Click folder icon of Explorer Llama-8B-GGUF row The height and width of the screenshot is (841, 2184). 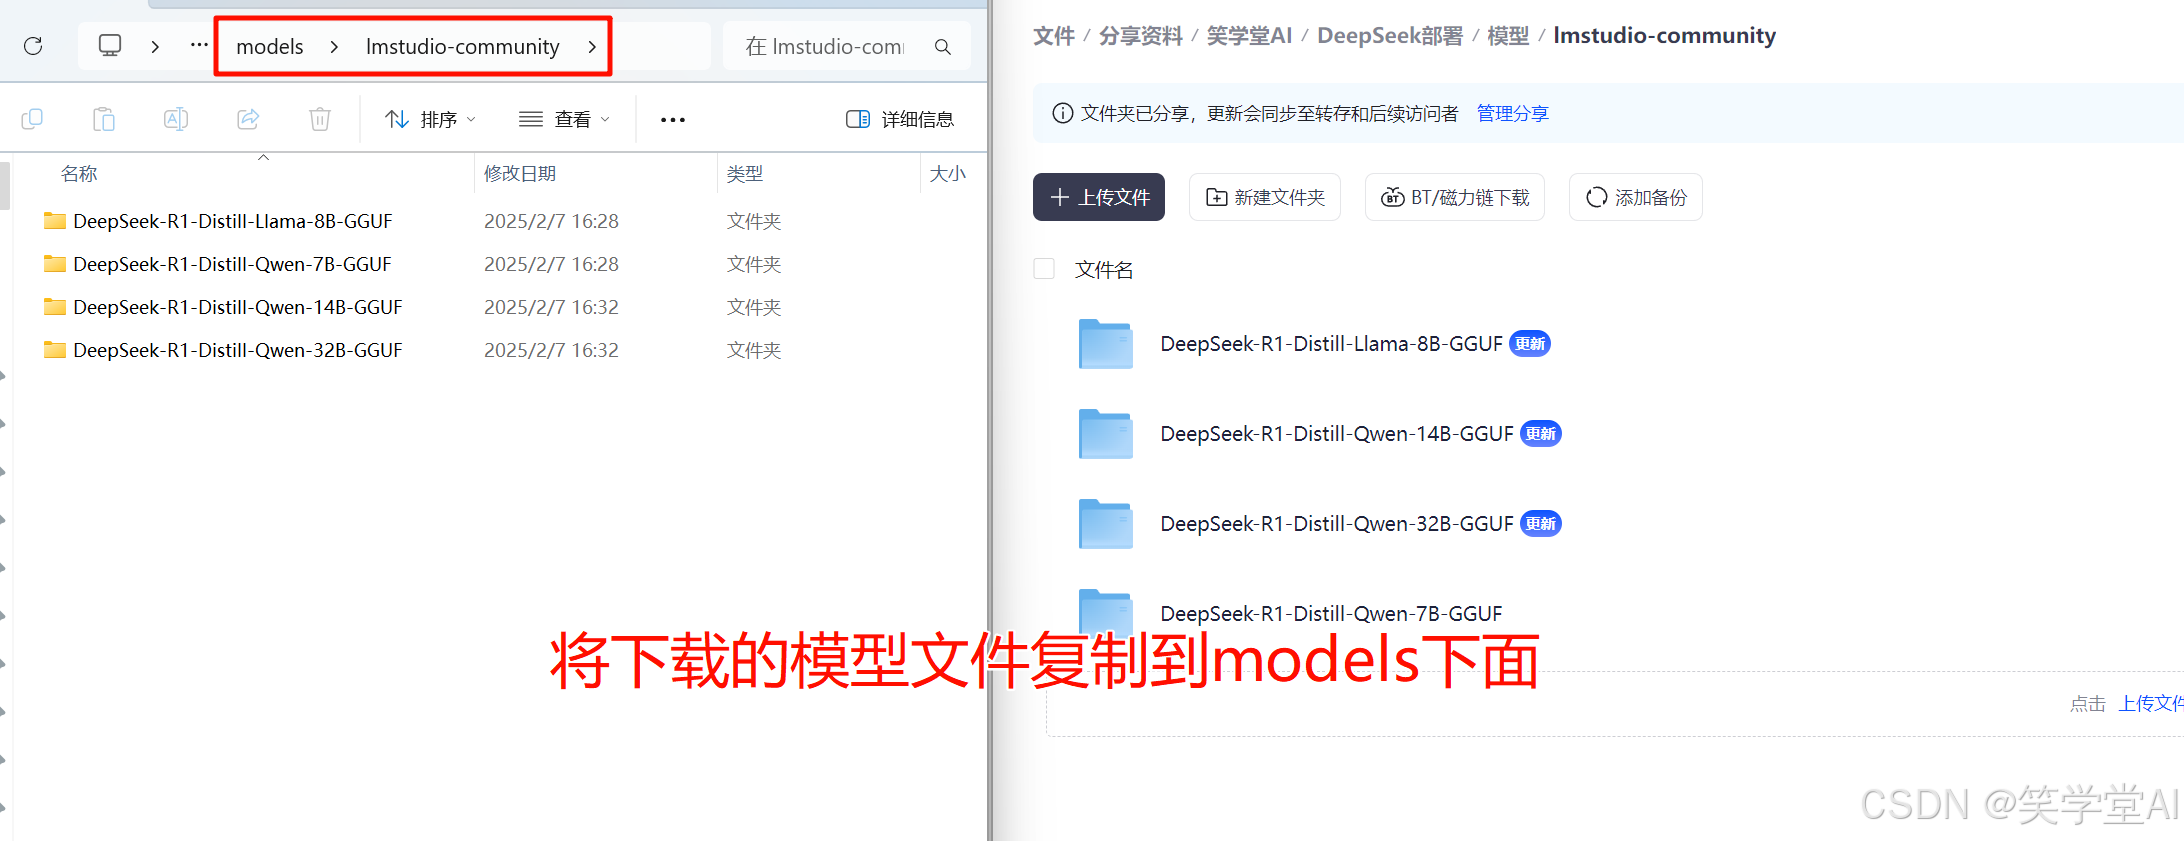point(55,221)
